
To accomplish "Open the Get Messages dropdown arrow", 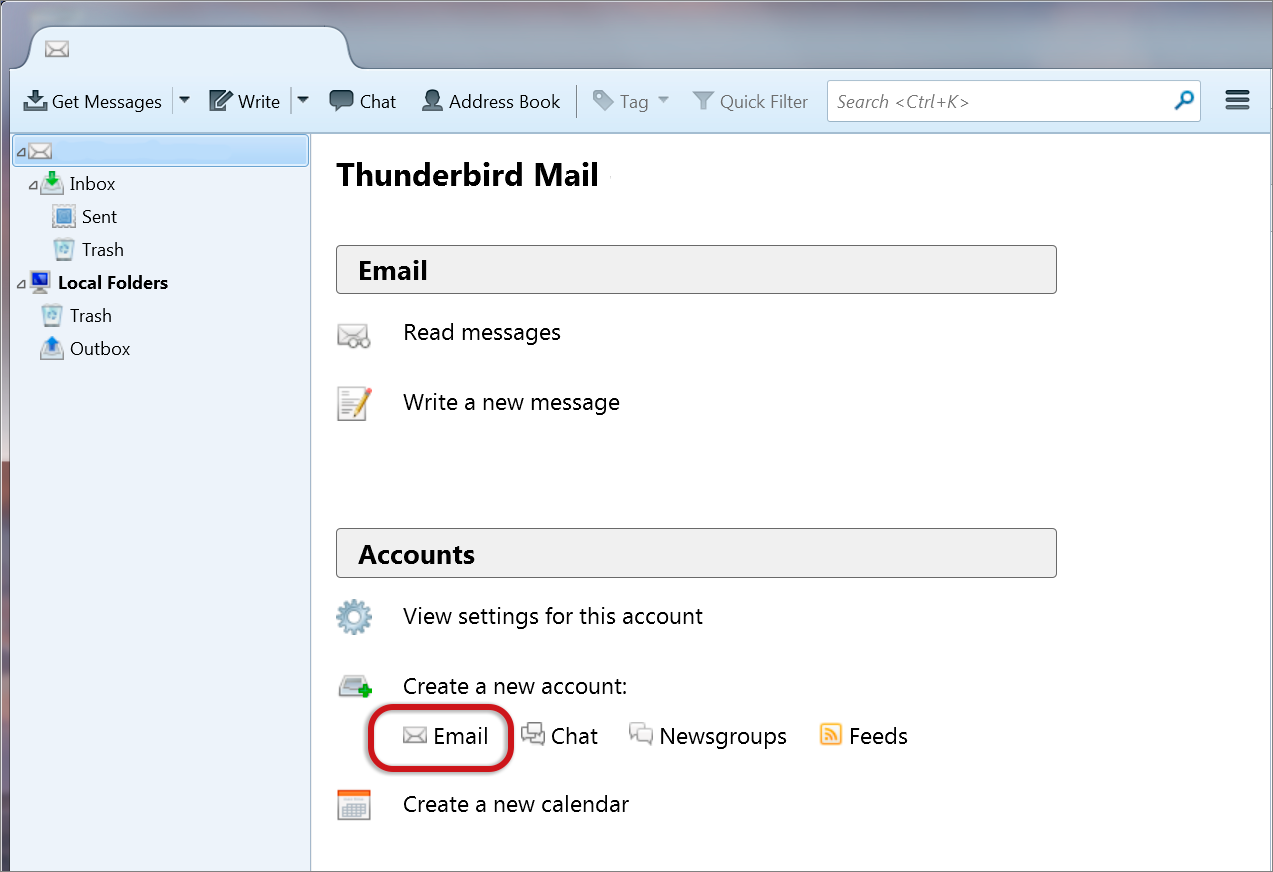I will (x=184, y=100).
